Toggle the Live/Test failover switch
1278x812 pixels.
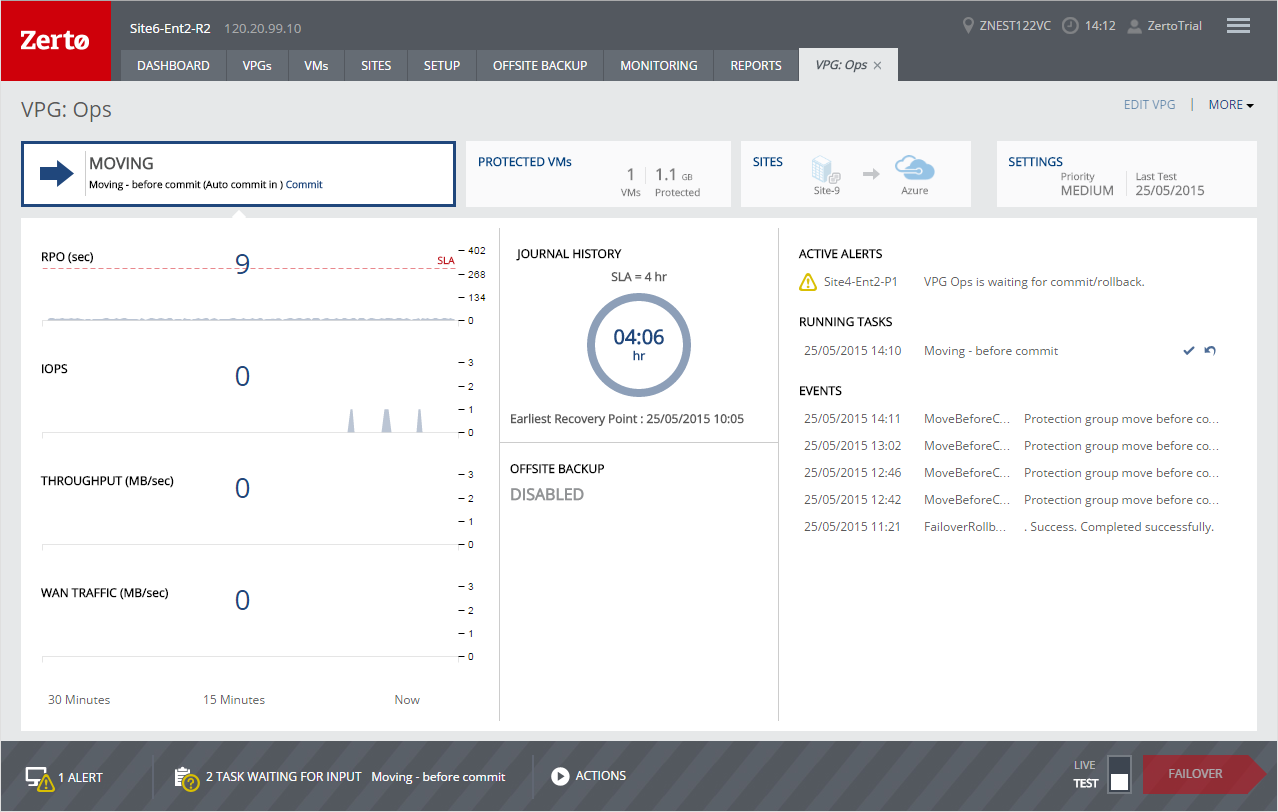(1119, 773)
